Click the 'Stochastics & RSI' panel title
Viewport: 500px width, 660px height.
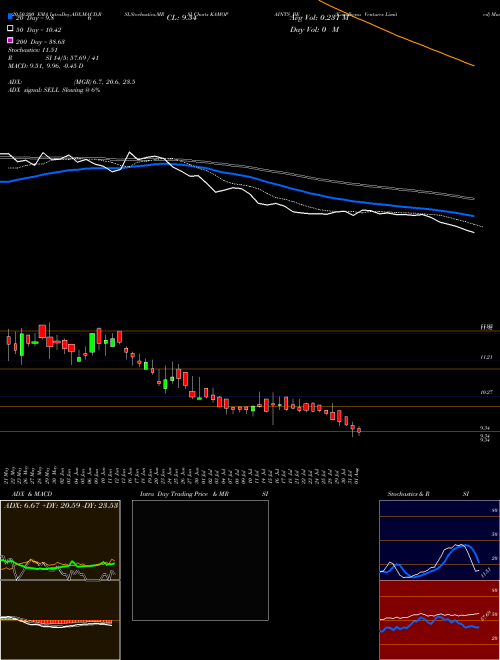[x=428, y=494]
